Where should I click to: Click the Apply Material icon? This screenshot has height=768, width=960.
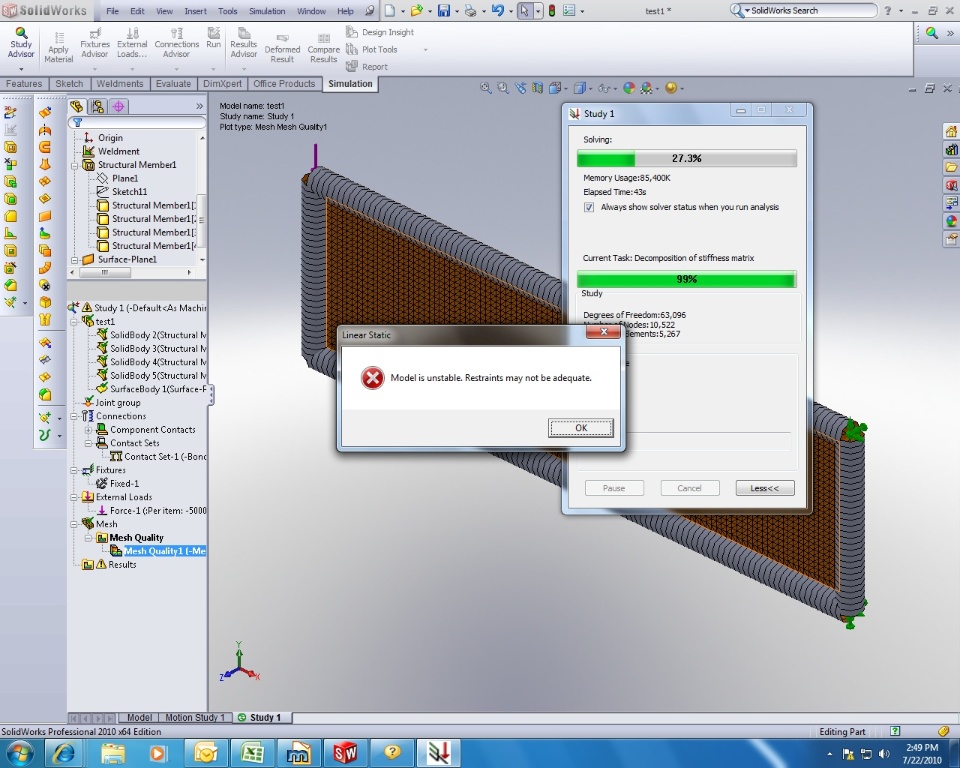click(x=58, y=47)
